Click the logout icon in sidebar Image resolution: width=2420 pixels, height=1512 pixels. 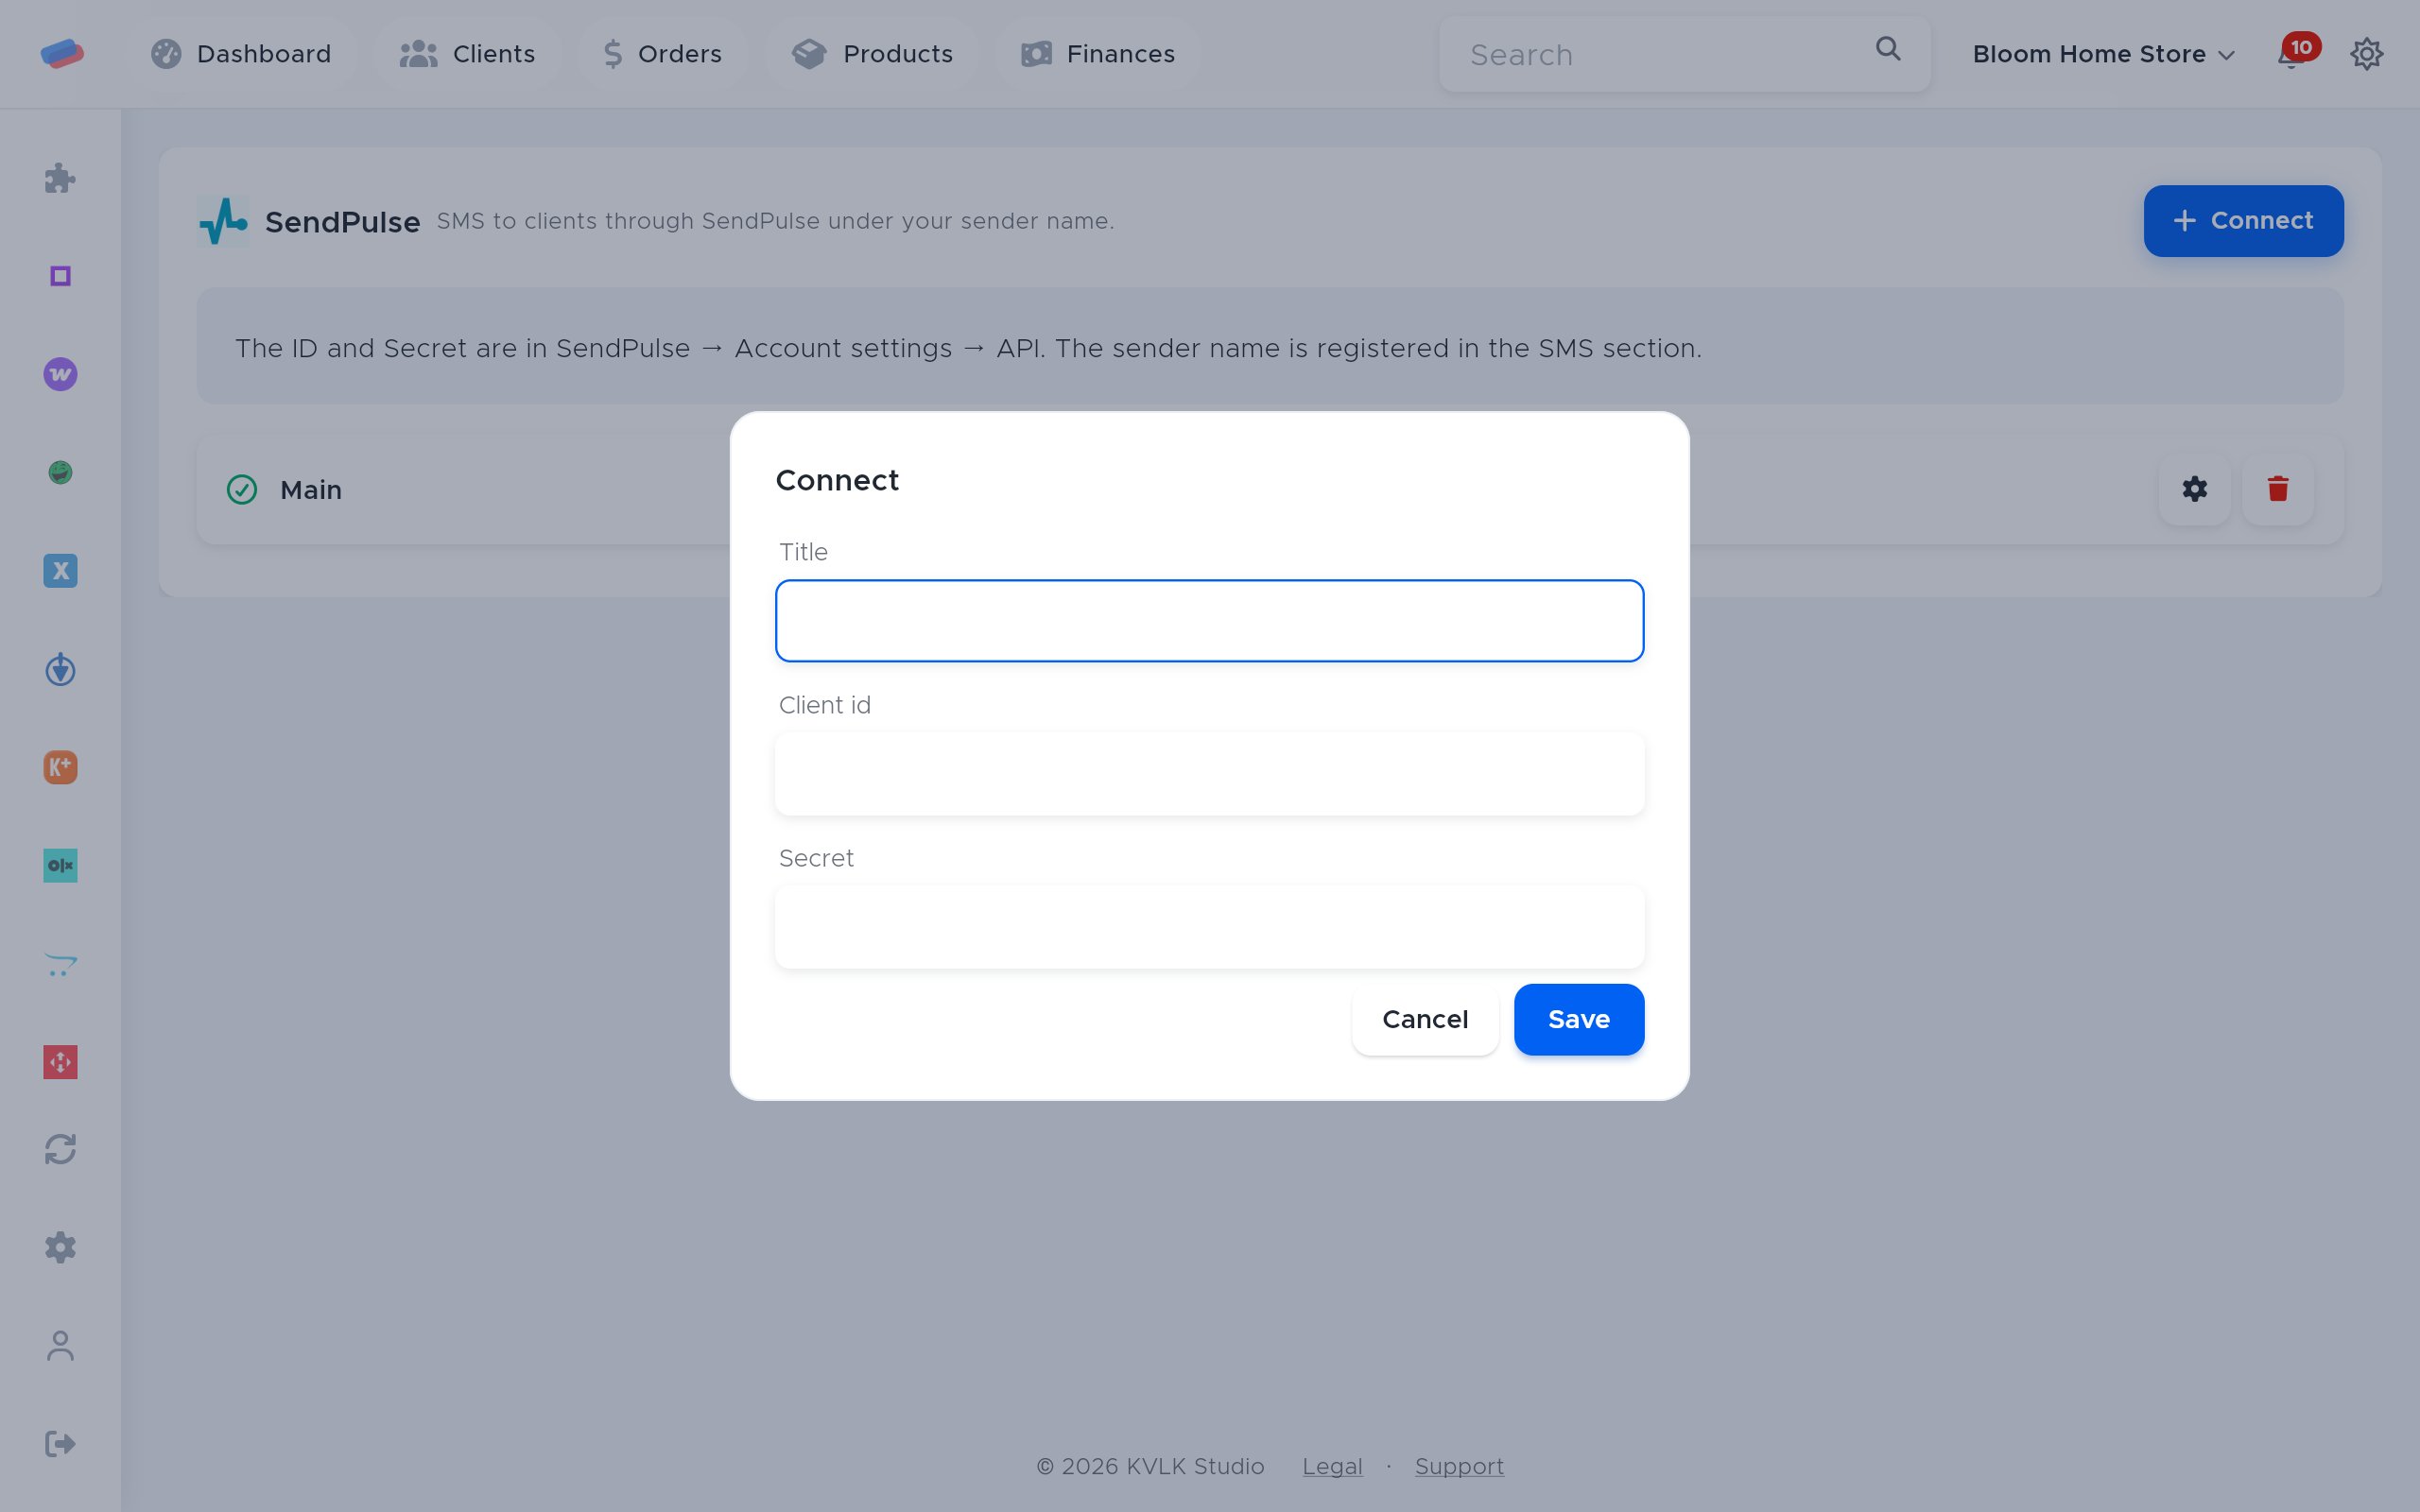(x=60, y=1443)
